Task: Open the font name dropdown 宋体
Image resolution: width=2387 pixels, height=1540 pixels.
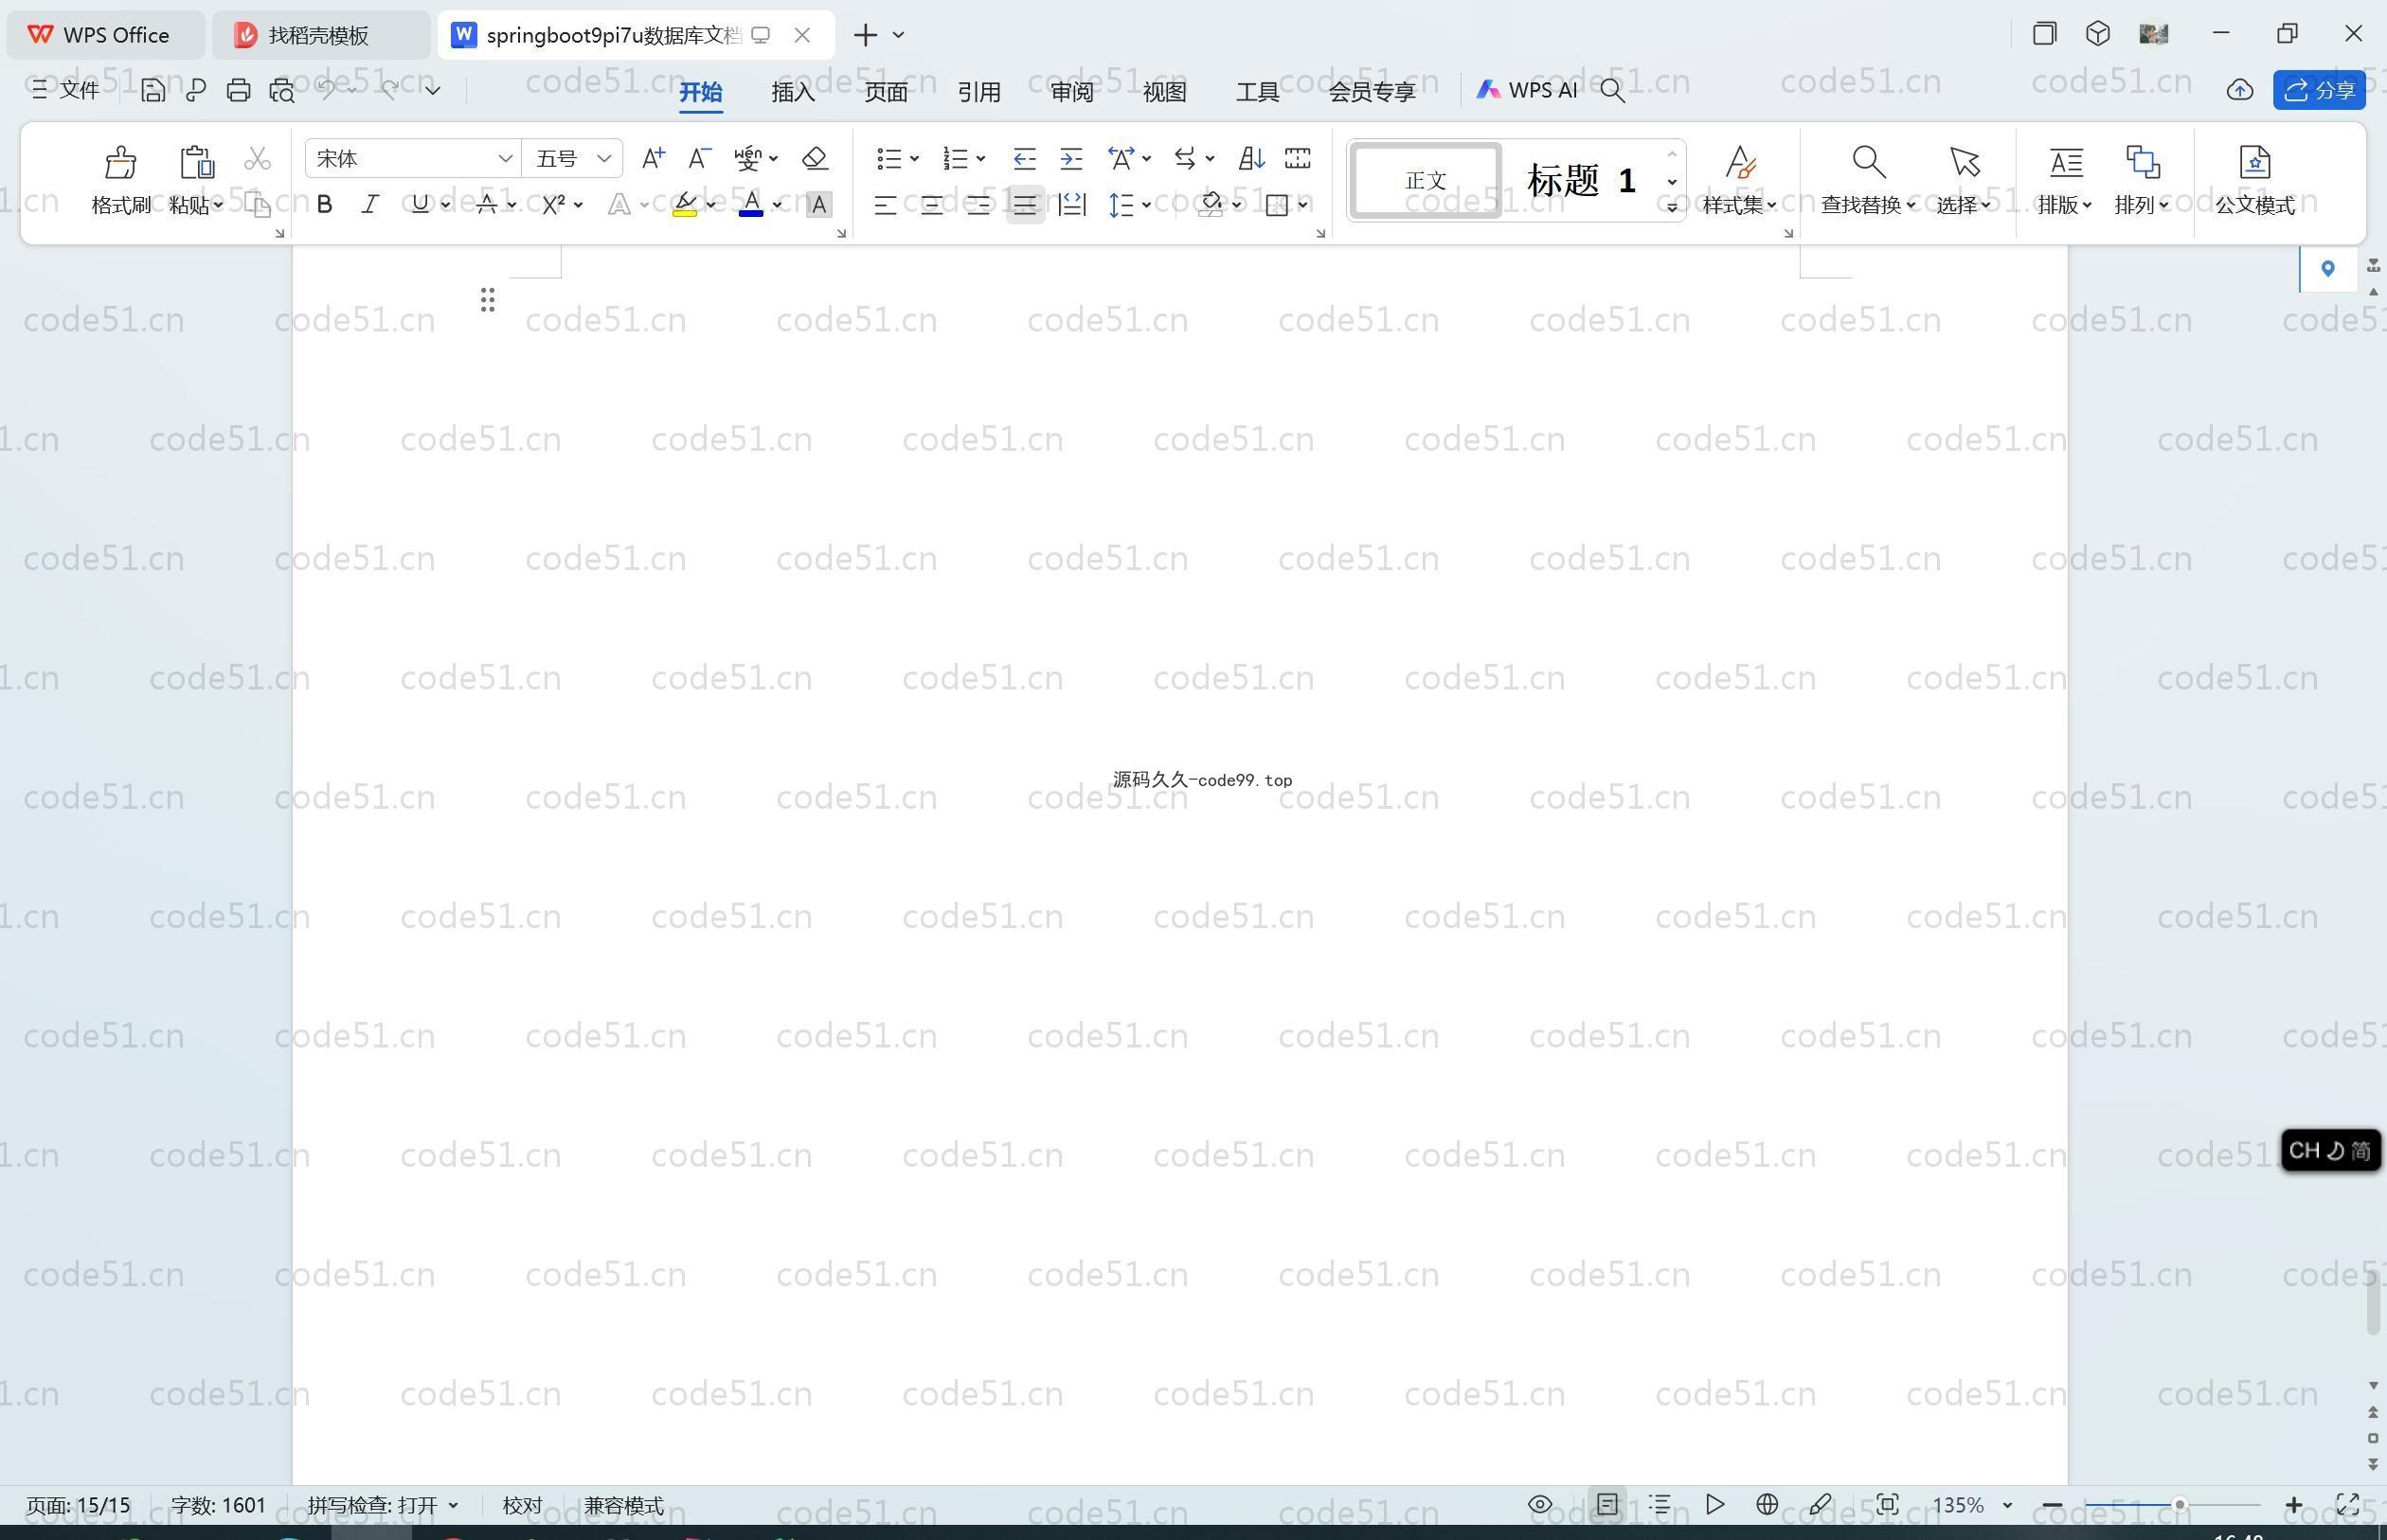Action: pyautogui.click(x=505, y=159)
